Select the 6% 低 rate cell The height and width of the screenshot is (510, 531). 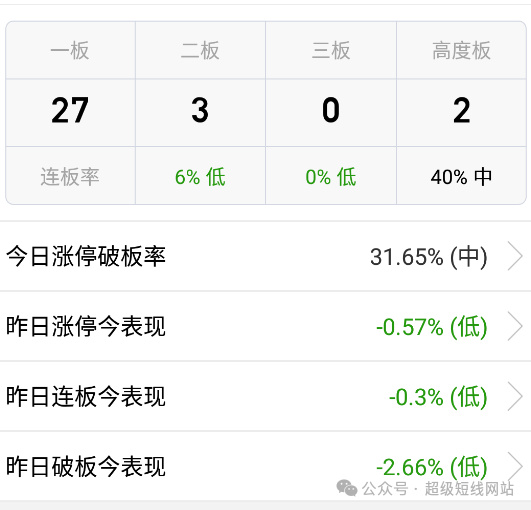pos(200,177)
